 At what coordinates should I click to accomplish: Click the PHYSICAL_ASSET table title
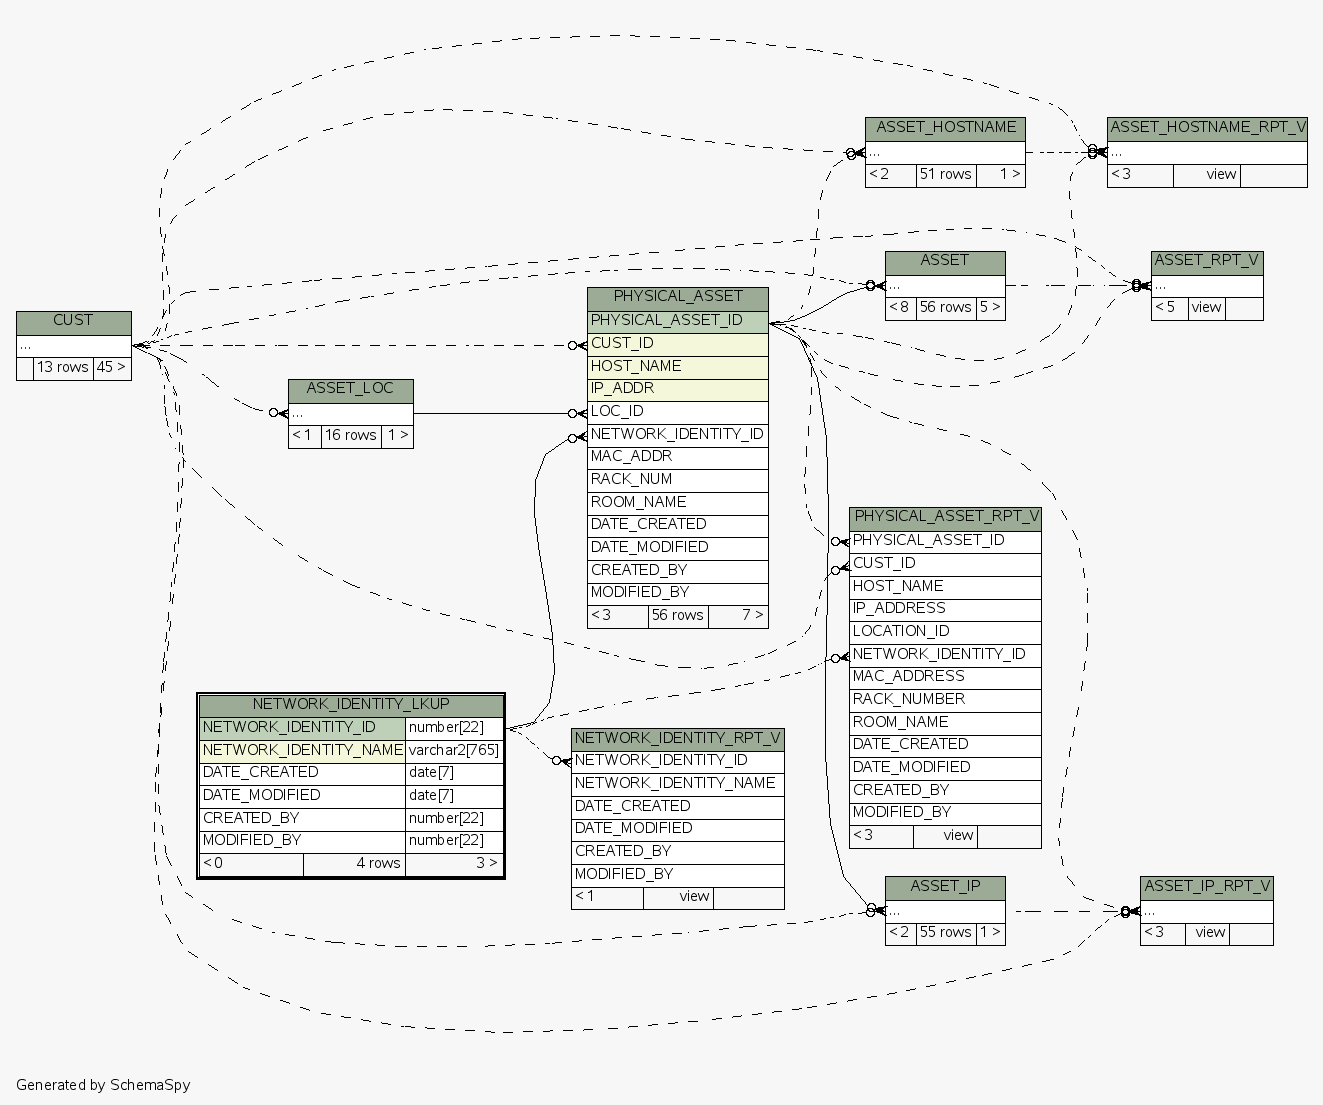coord(677,297)
